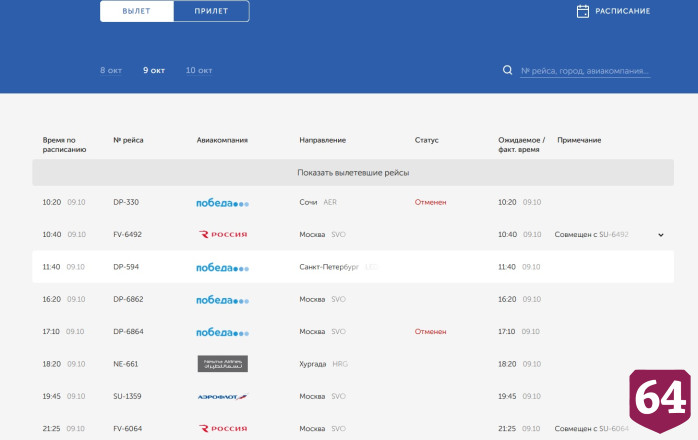Click Совмещен с SU-6064 note
The width and height of the screenshot is (698, 440).
592,428
